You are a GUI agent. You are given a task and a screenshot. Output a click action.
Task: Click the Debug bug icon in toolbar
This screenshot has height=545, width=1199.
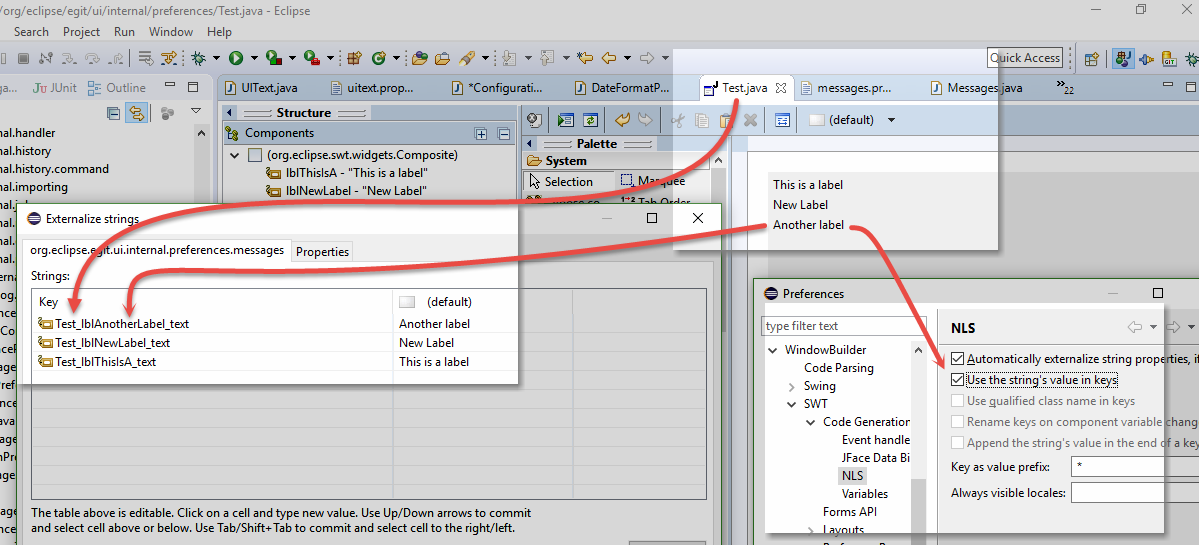coord(199,59)
